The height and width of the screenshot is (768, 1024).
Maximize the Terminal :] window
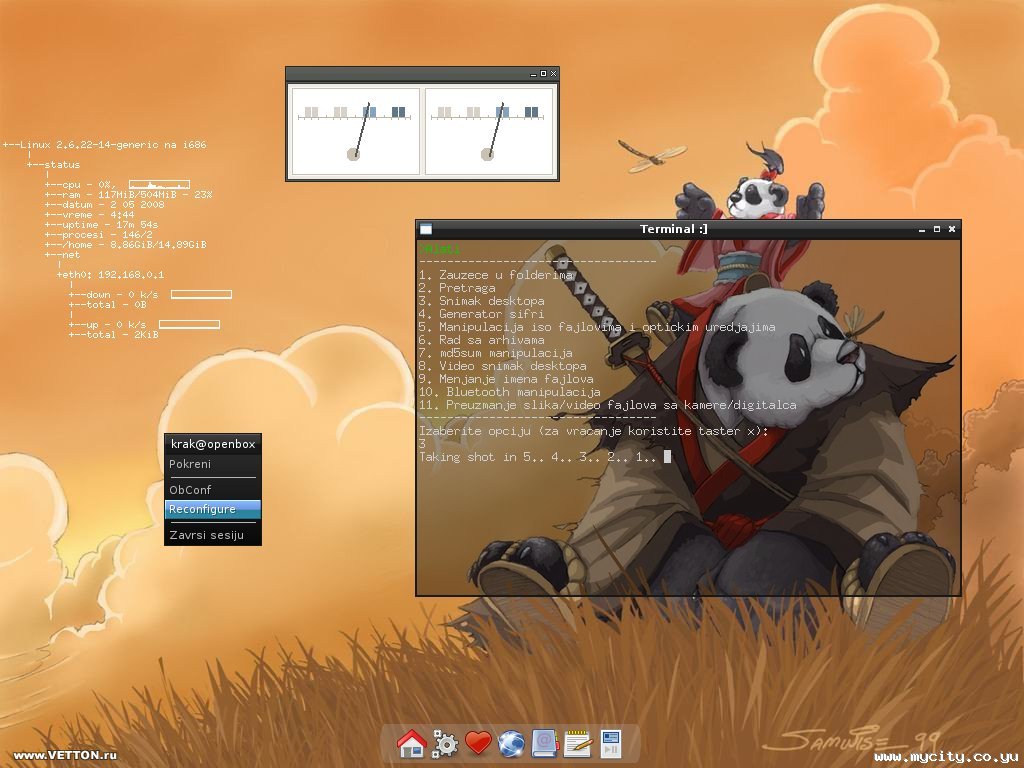click(x=936, y=229)
